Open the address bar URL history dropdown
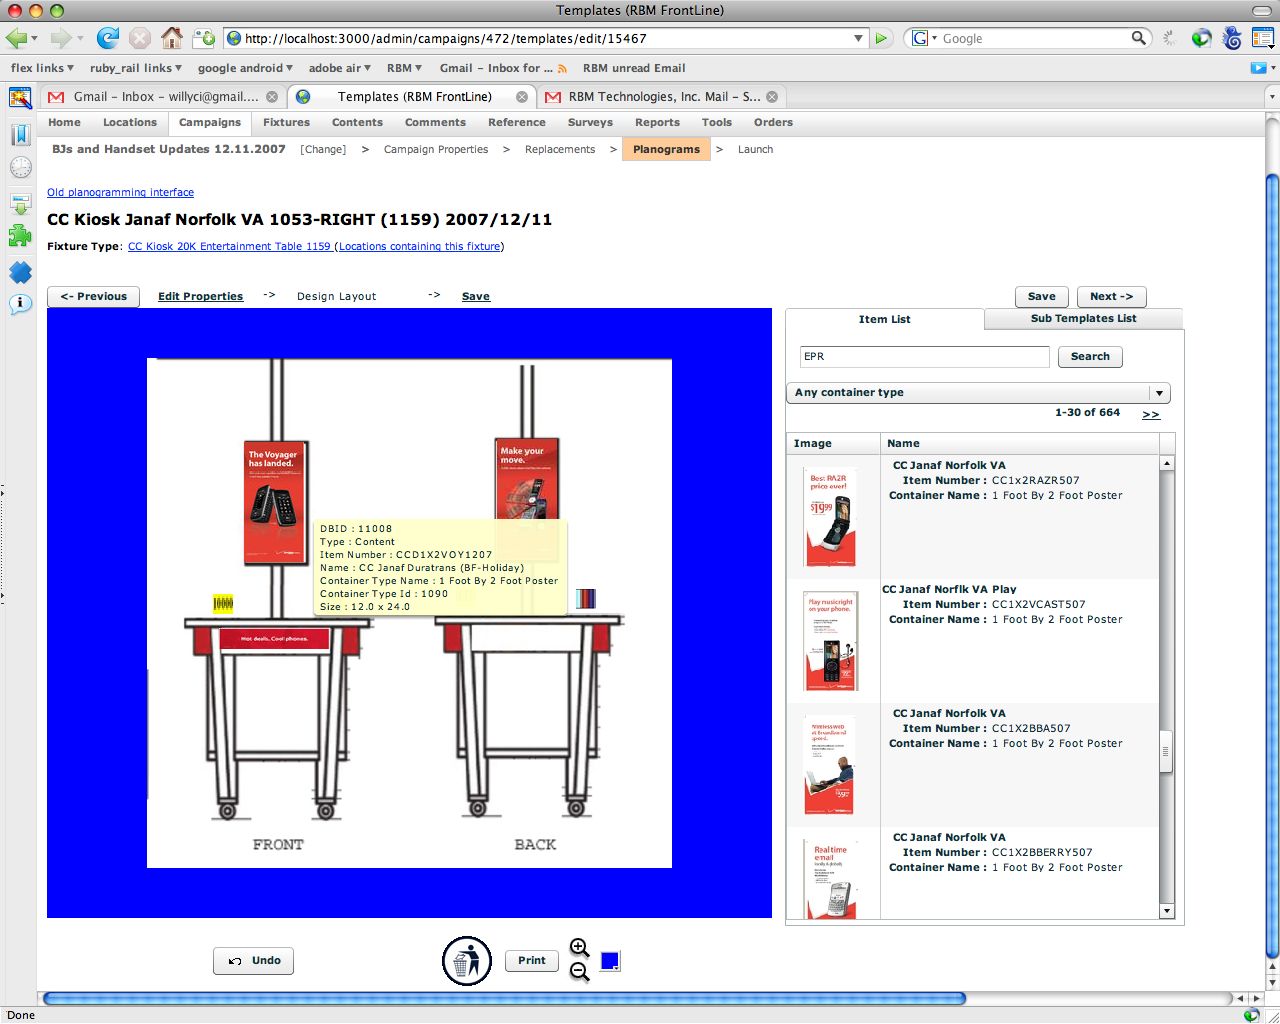1280x1024 pixels. 858,38
